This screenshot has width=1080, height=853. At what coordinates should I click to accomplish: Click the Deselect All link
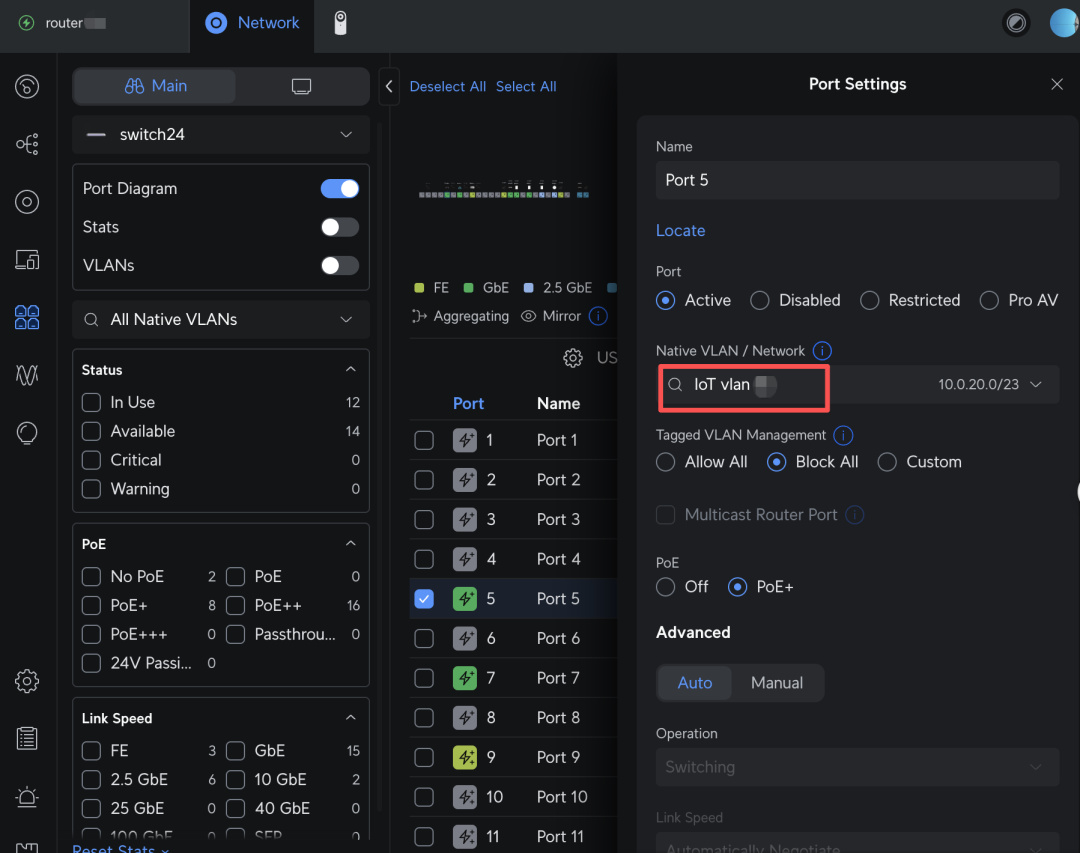[448, 86]
